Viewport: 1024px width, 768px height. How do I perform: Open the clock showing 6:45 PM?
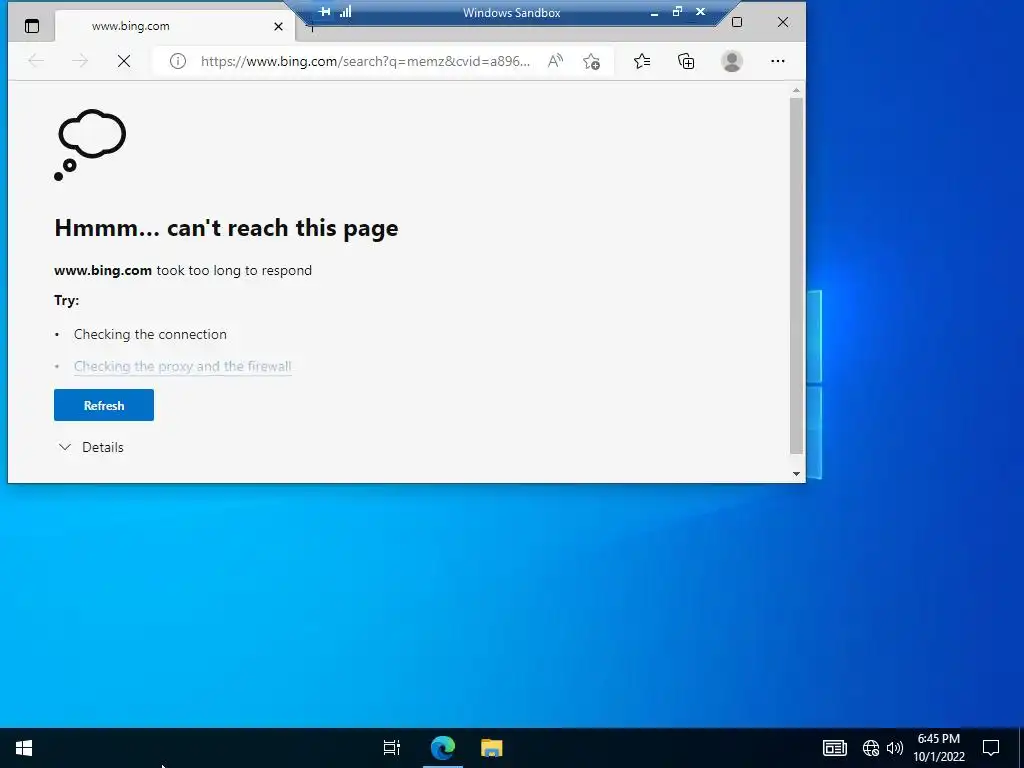(938, 748)
